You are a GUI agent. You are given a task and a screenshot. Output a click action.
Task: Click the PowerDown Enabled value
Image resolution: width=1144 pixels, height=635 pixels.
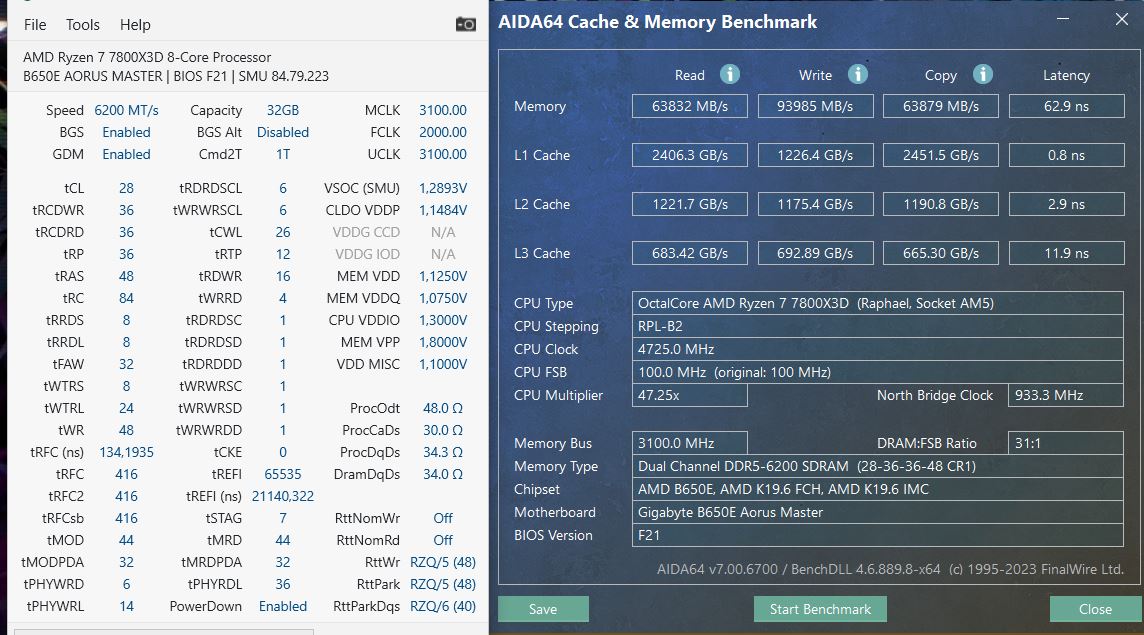point(282,606)
